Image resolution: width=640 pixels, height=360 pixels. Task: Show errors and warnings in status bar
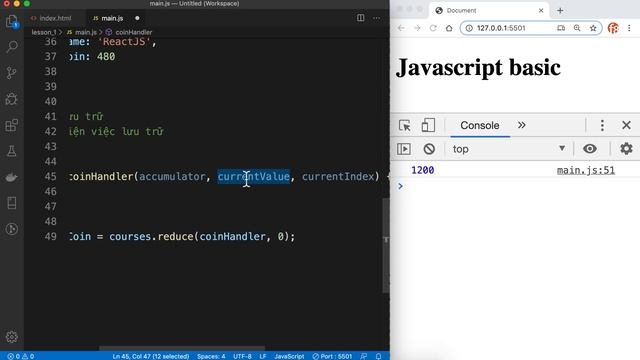[x=21, y=356]
